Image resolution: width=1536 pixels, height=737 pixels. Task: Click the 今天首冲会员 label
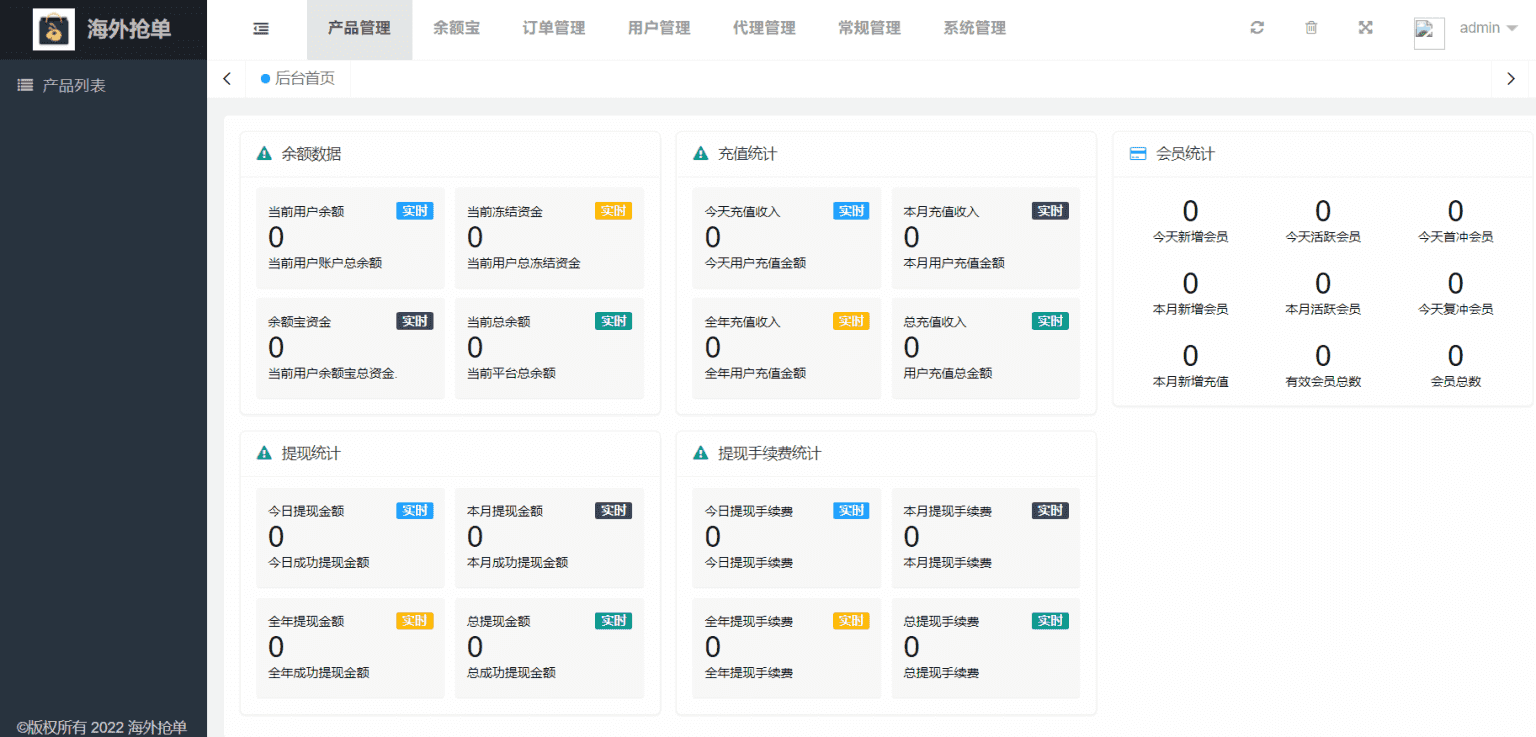tap(1455, 237)
